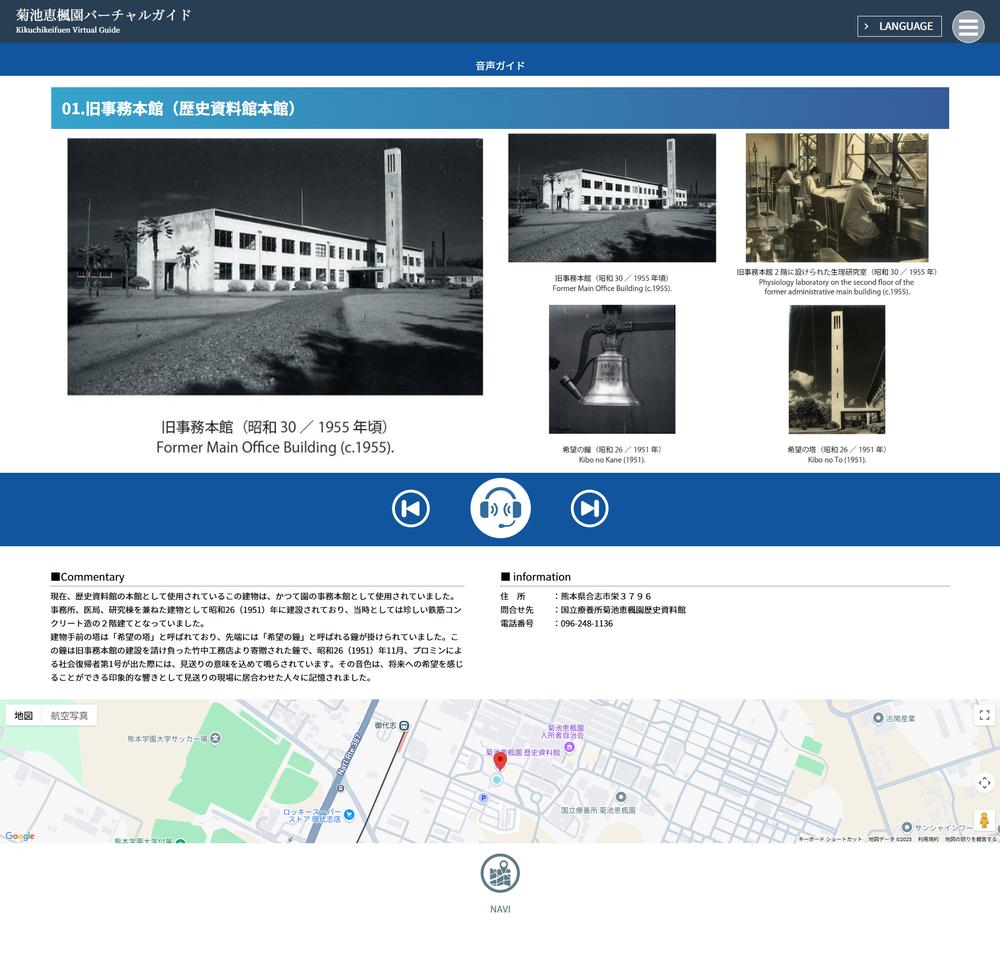This screenshot has height=955, width=1000.
Task: Click the 入所者自治会 purple marker
Action: point(570,746)
